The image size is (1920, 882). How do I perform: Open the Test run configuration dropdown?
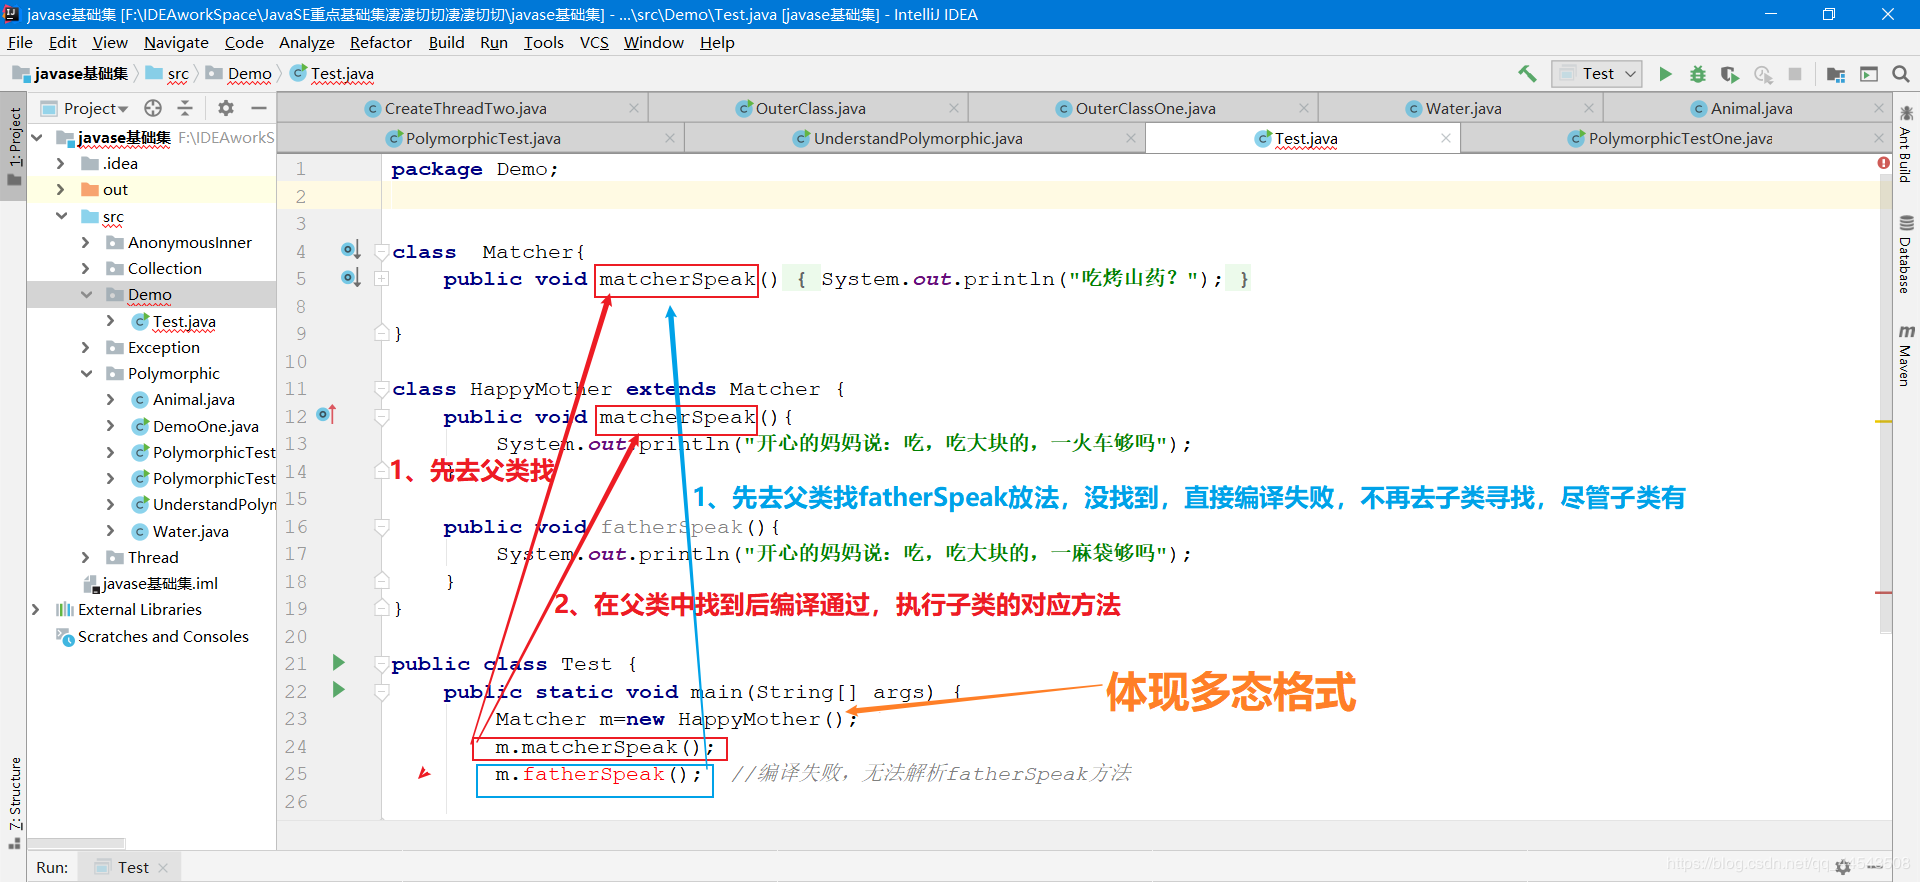[x=1597, y=74]
